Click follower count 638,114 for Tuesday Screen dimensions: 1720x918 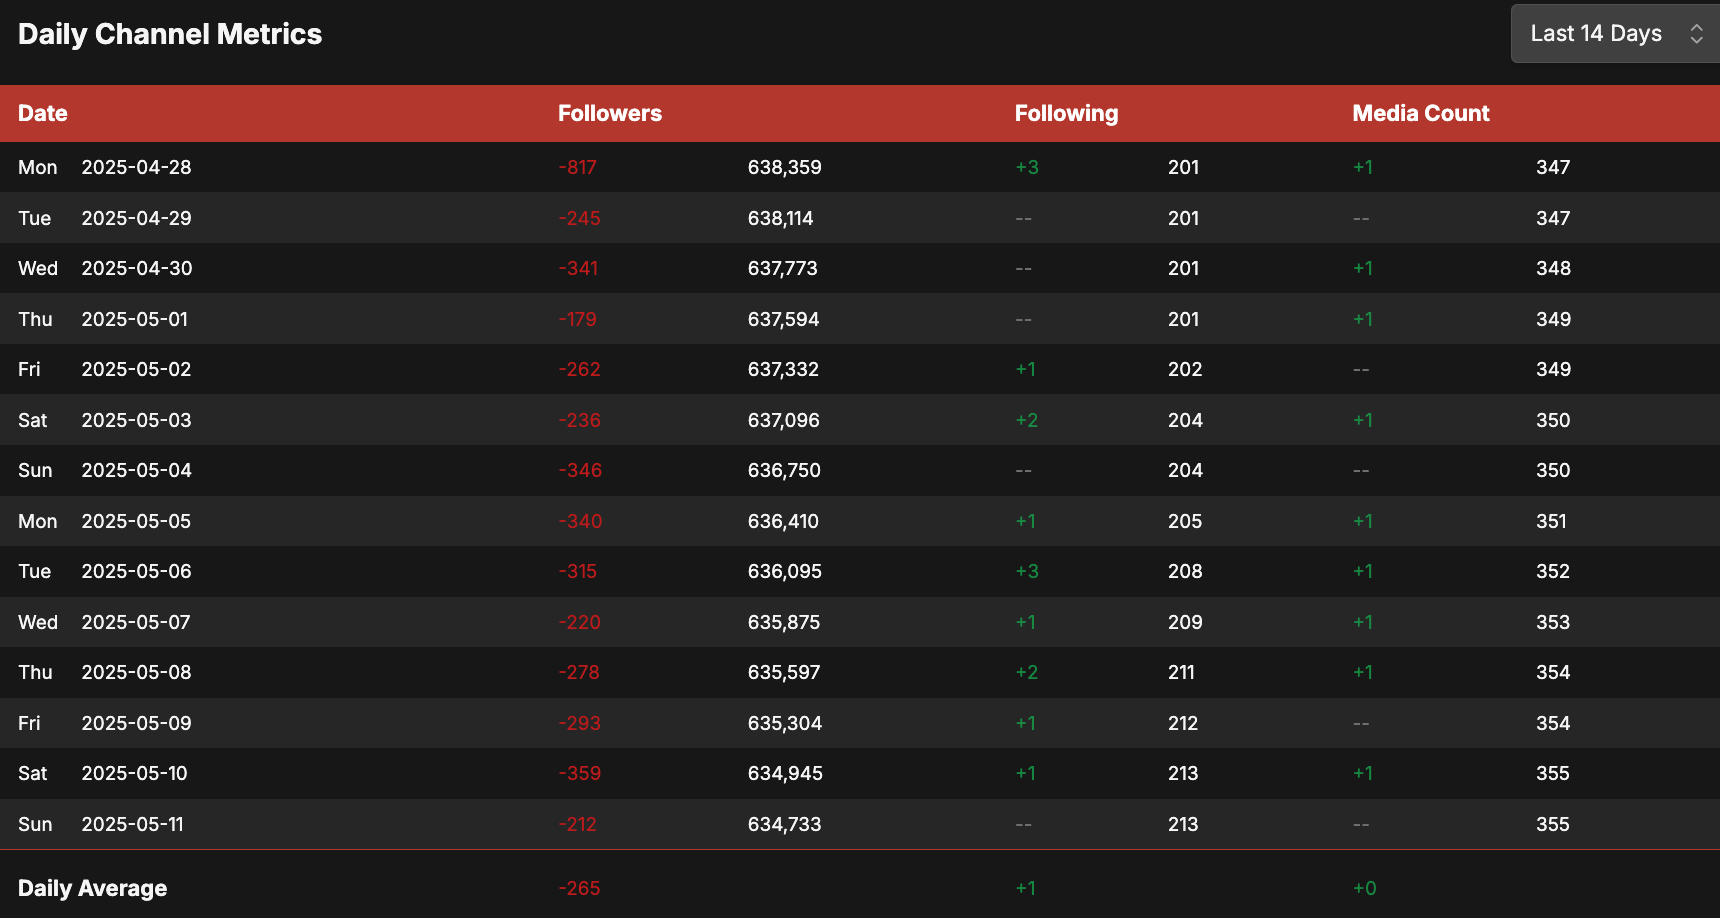(781, 218)
